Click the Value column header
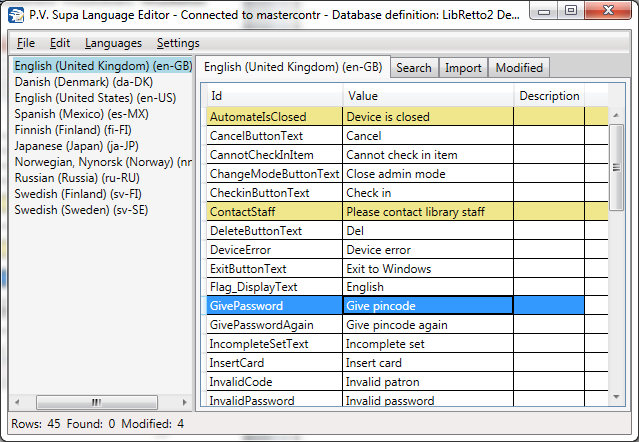The width and height of the screenshot is (639, 442). (x=427, y=96)
